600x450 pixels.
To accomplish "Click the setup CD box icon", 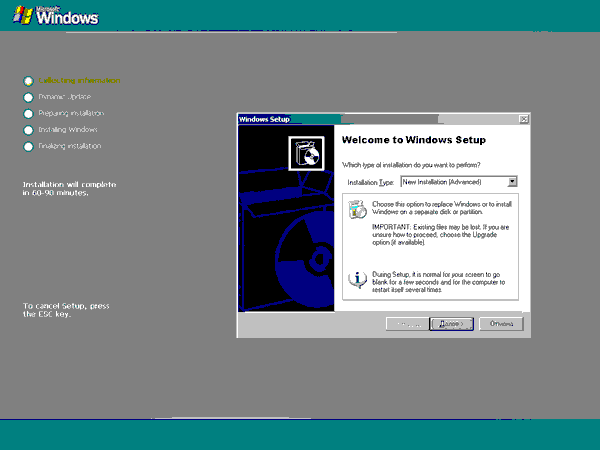I will point(306,153).
